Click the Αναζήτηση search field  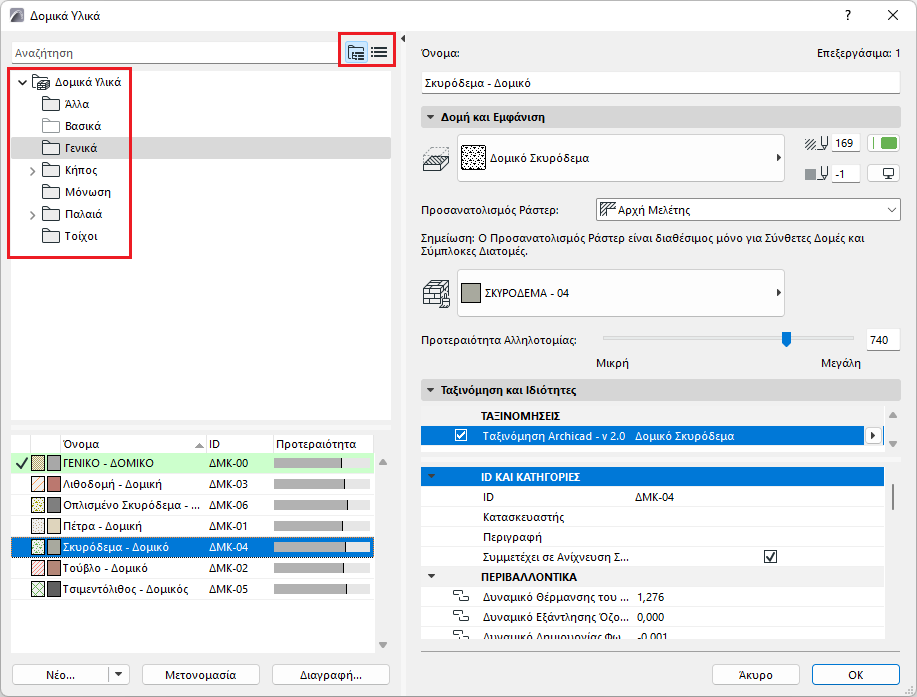point(175,53)
